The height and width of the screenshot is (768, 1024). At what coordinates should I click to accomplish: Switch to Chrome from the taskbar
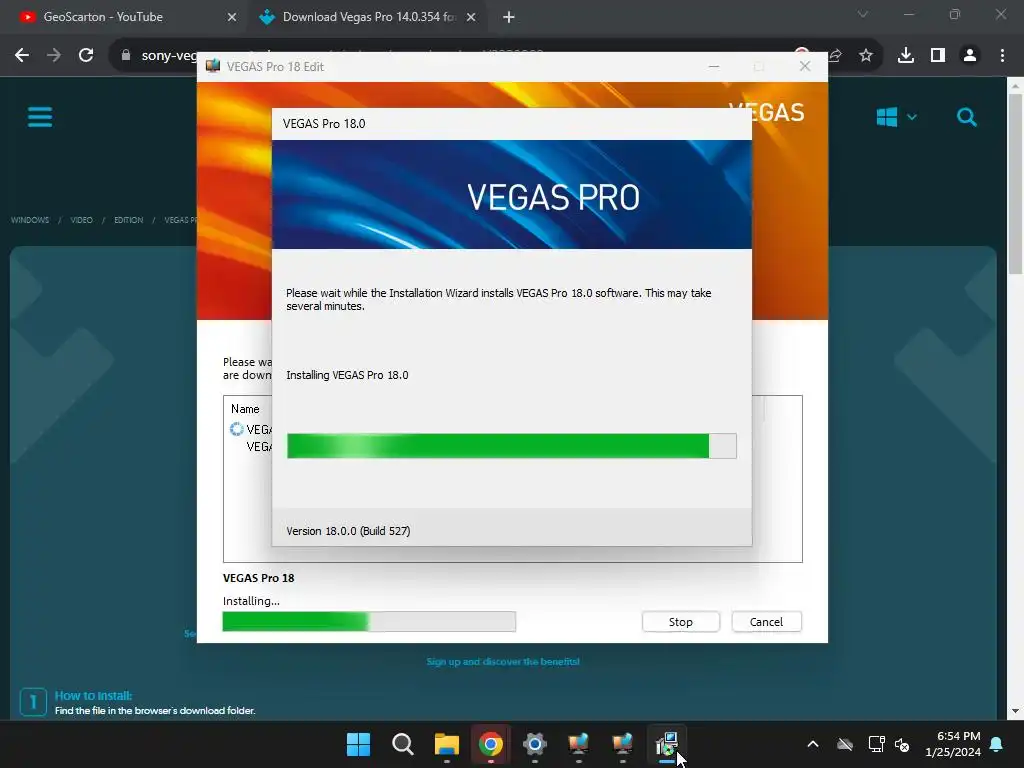[490, 744]
